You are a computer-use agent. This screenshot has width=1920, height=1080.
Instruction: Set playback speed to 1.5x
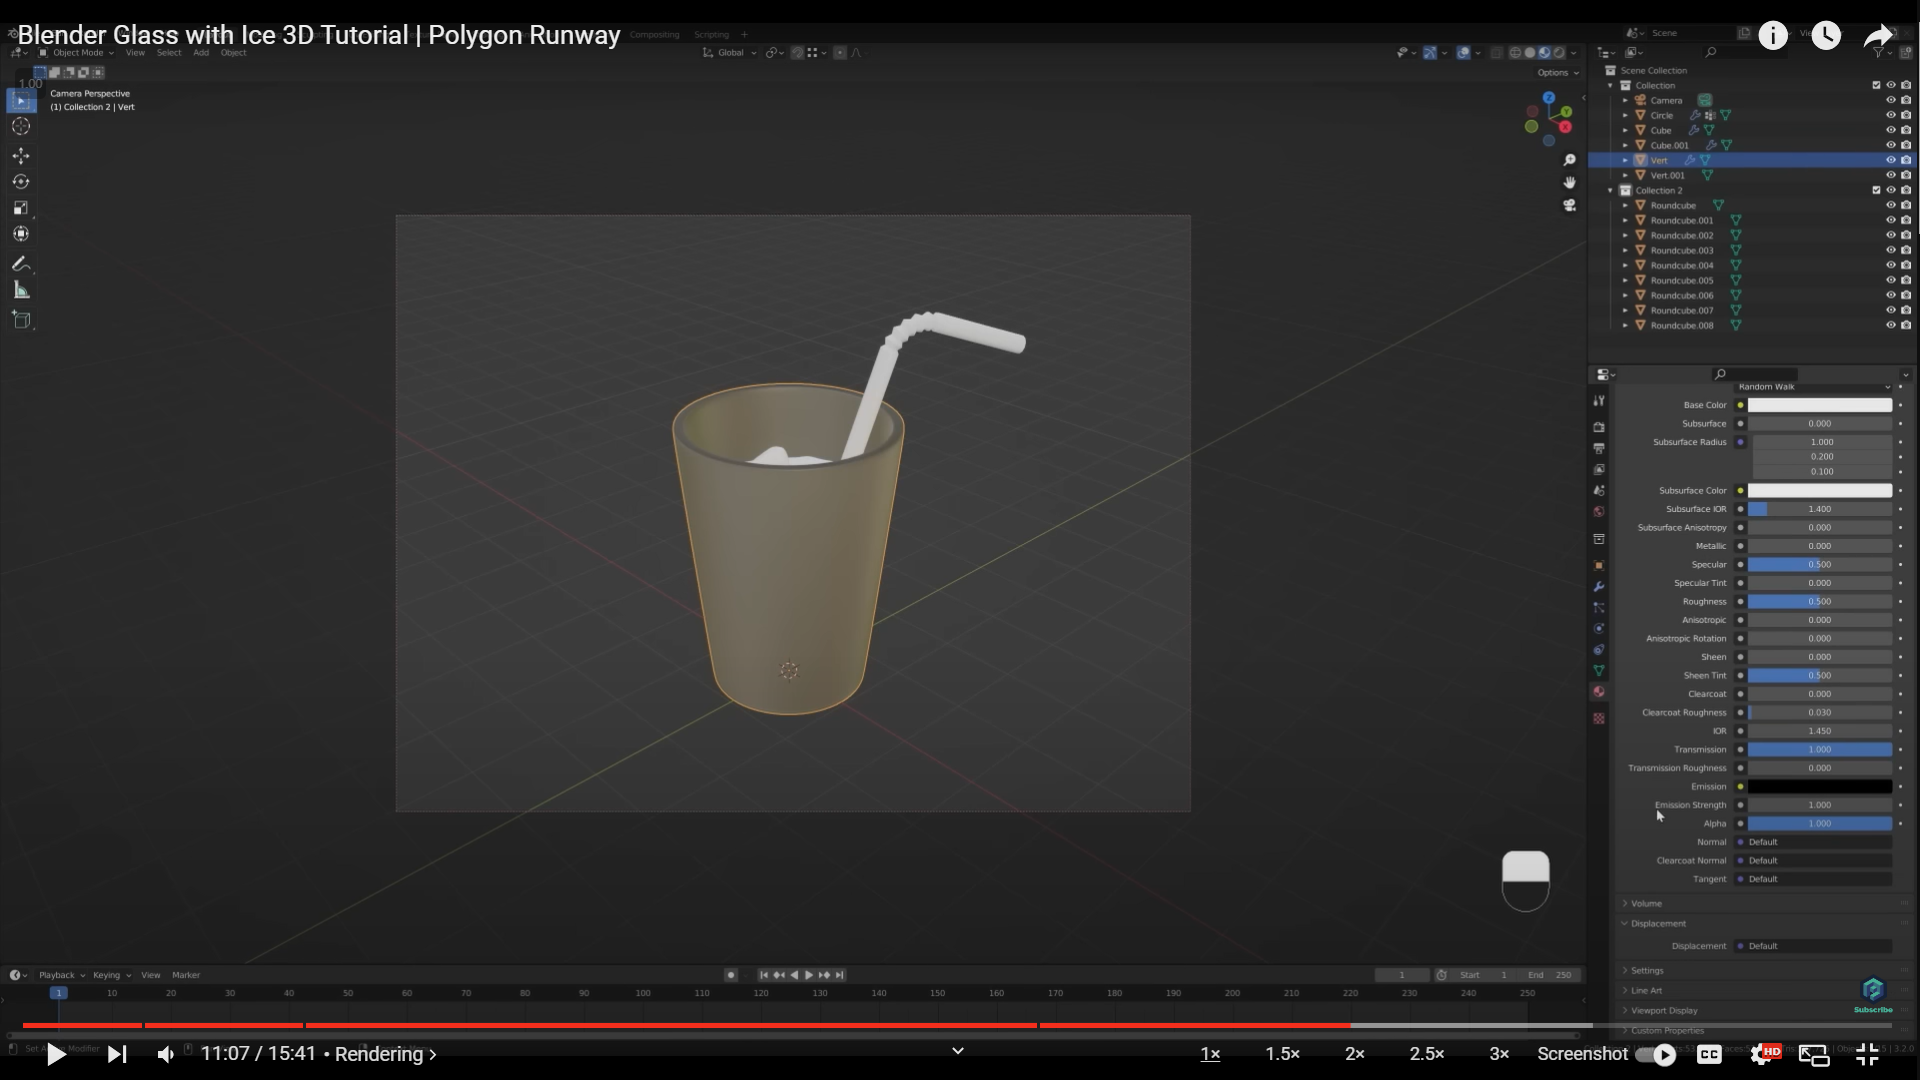pos(1282,1054)
